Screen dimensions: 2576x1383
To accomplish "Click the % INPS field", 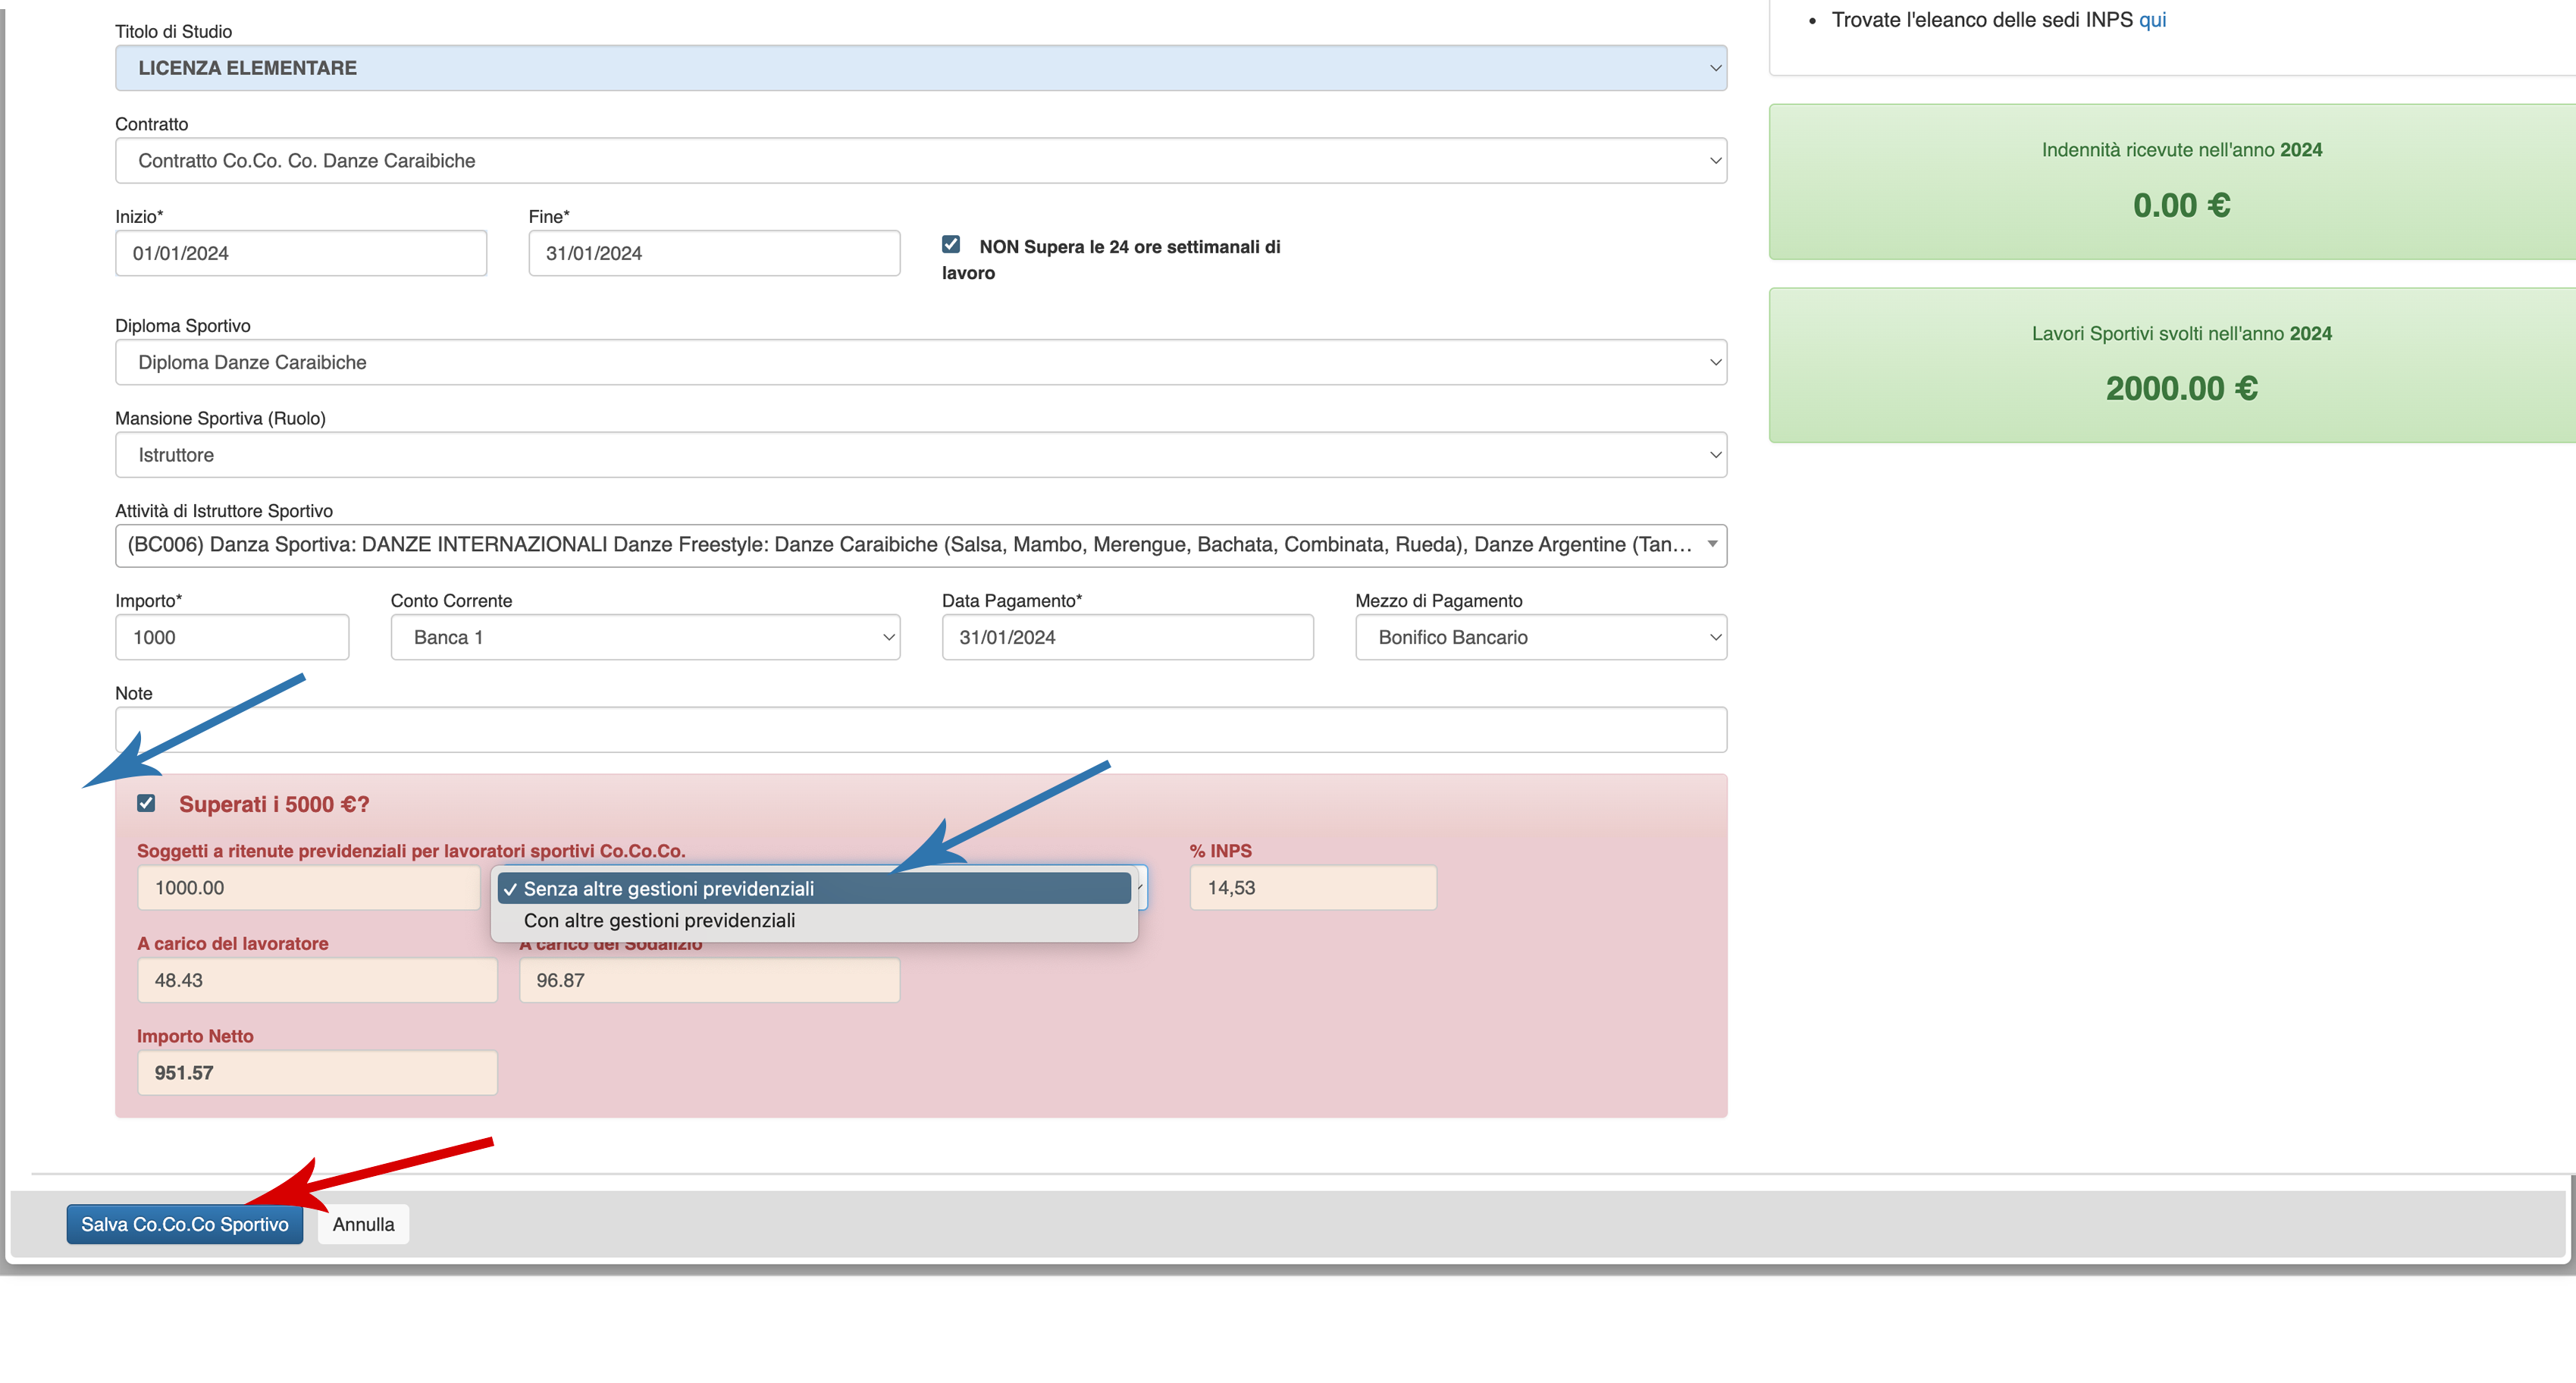I will (1312, 888).
